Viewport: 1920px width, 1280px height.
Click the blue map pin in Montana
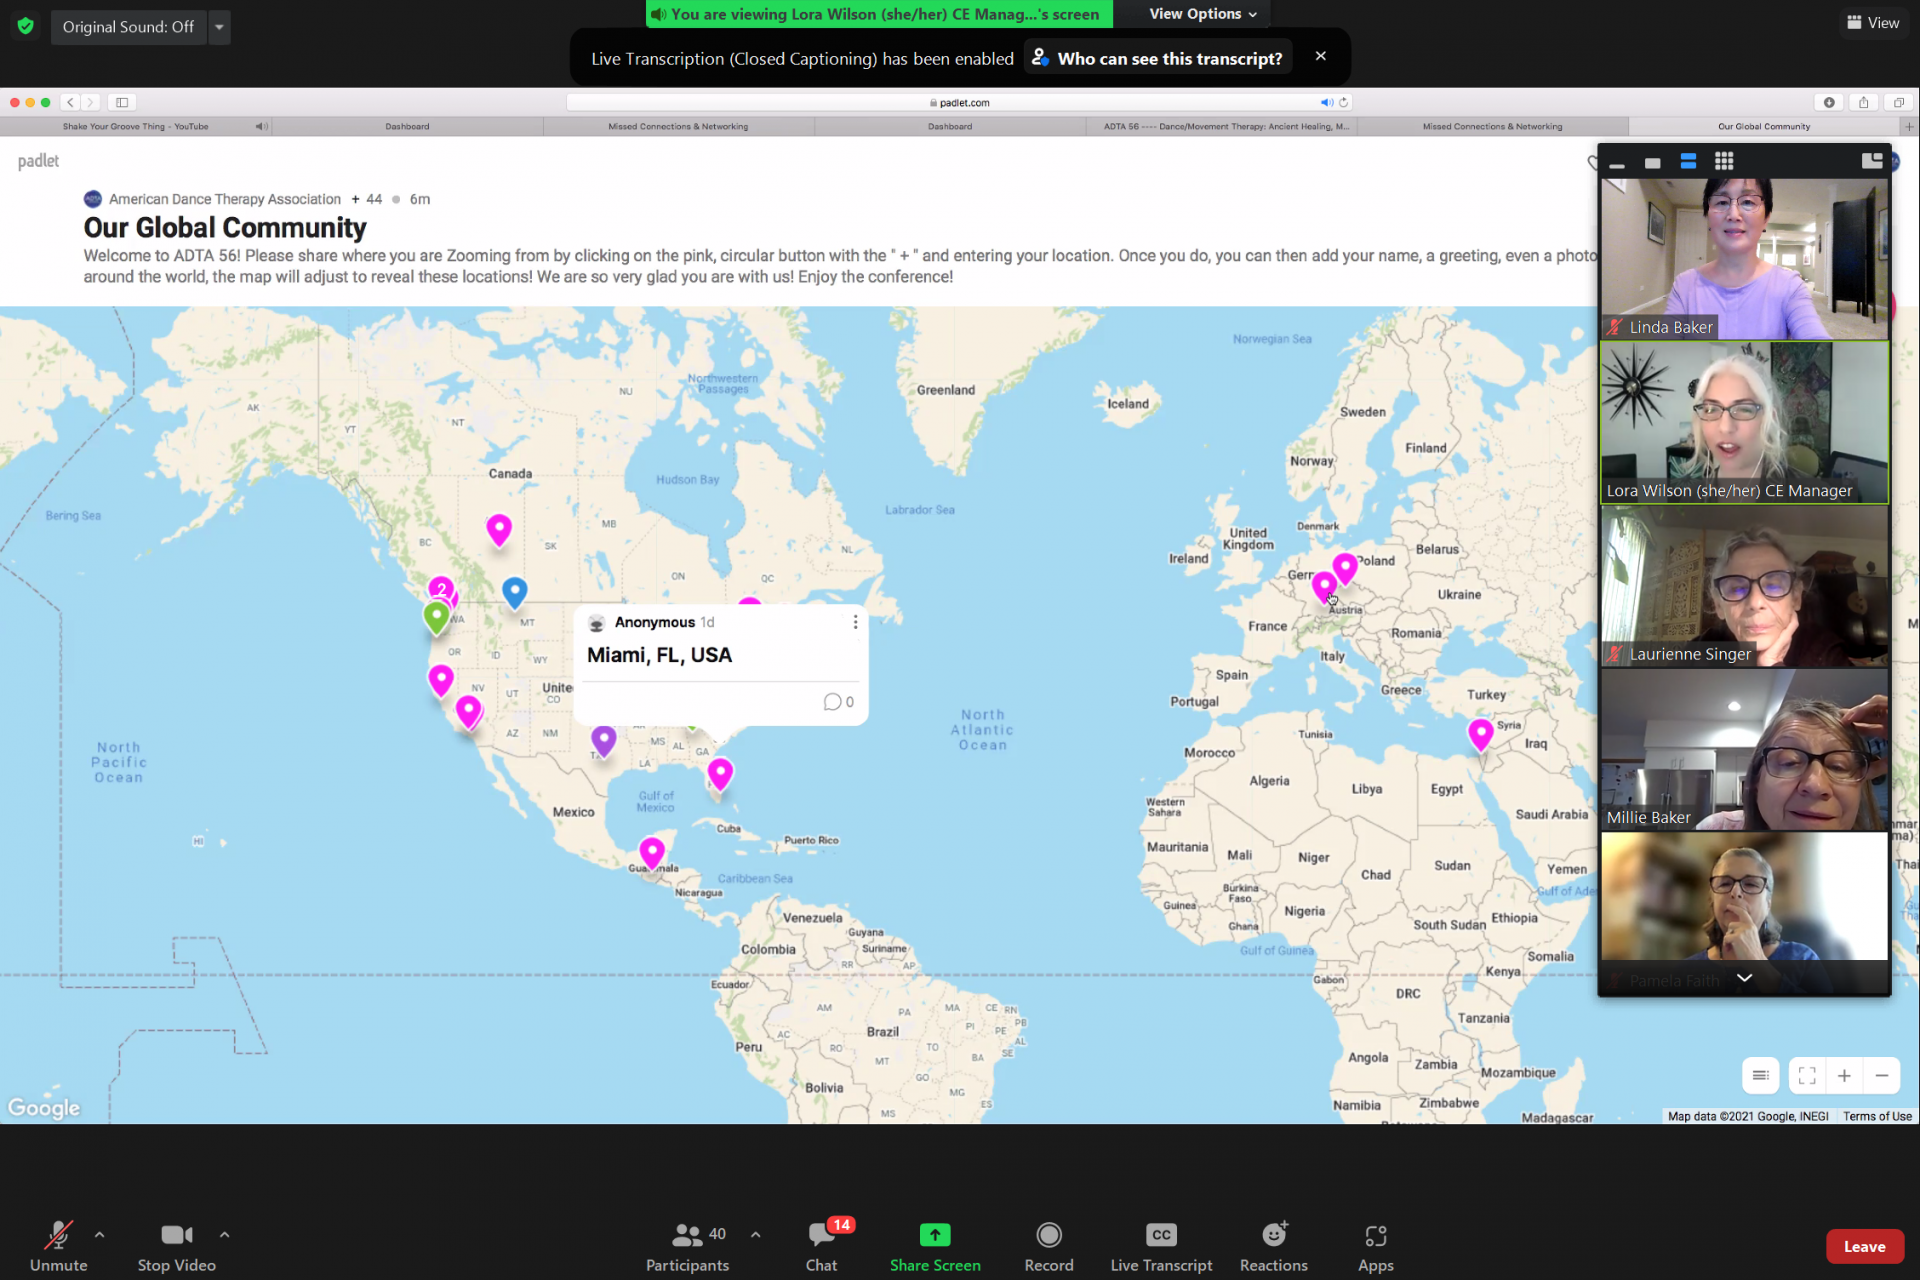click(x=514, y=592)
